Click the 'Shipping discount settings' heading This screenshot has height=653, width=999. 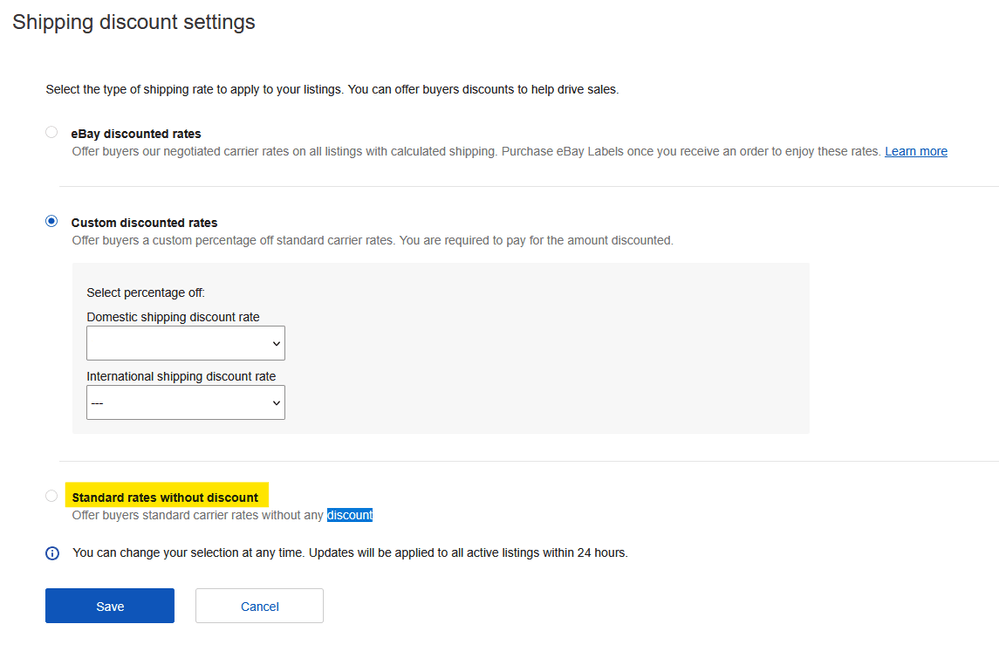pyautogui.click(x=134, y=22)
